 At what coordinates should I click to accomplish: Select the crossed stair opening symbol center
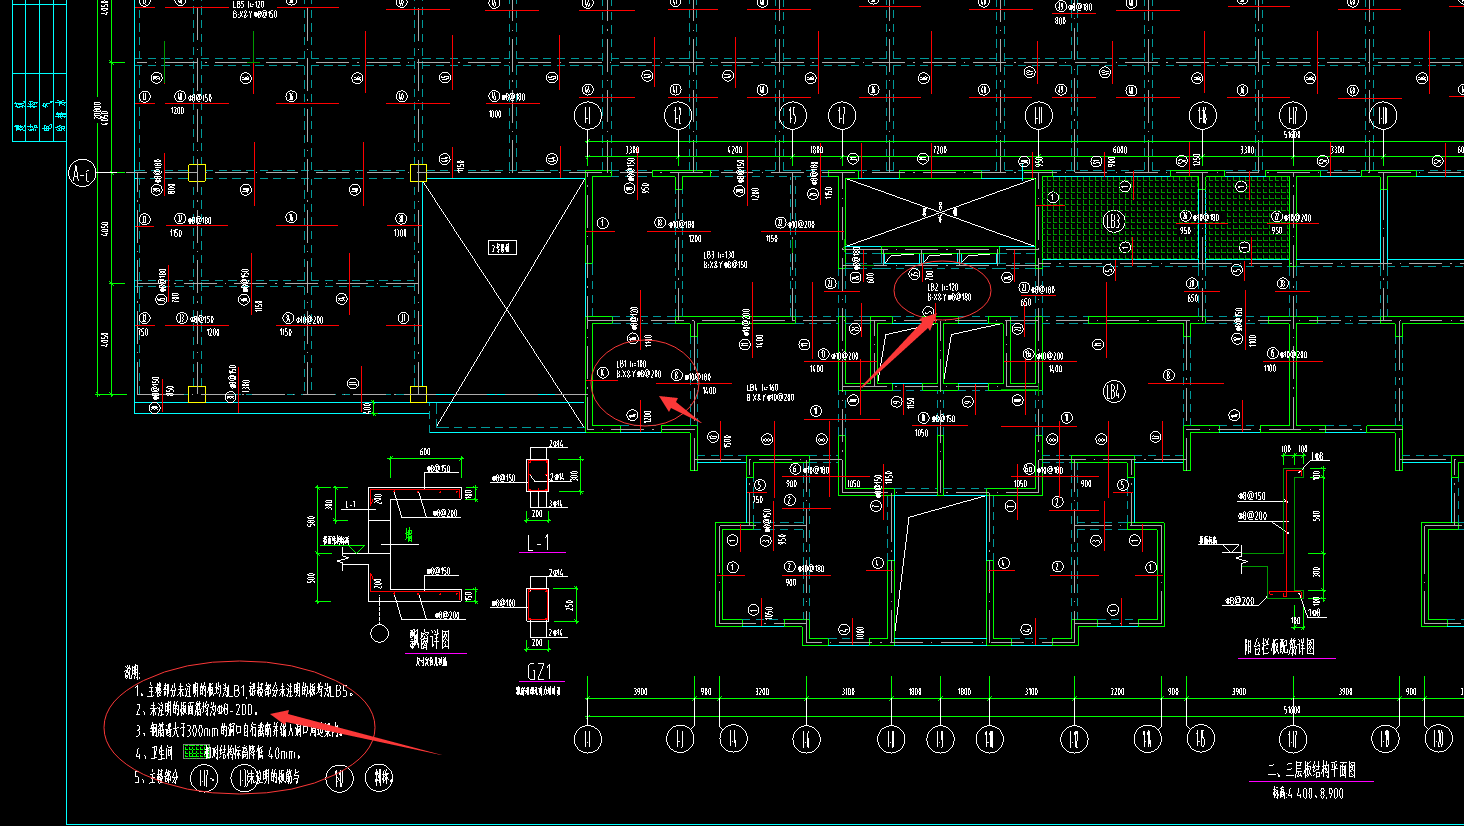pyautogui.click(x=940, y=211)
